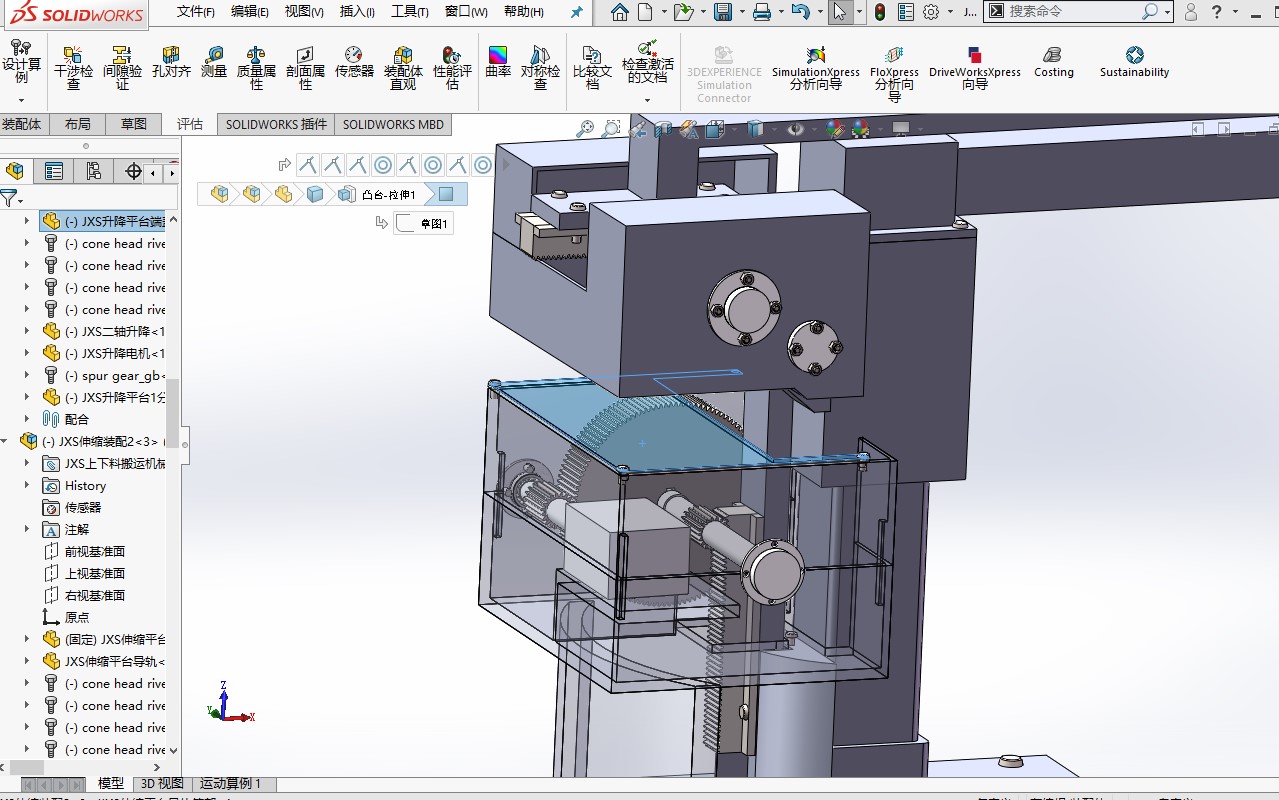This screenshot has height=800, width=1279.
Task: Open the 工具(T) menu
Action: tap(409, 12)
